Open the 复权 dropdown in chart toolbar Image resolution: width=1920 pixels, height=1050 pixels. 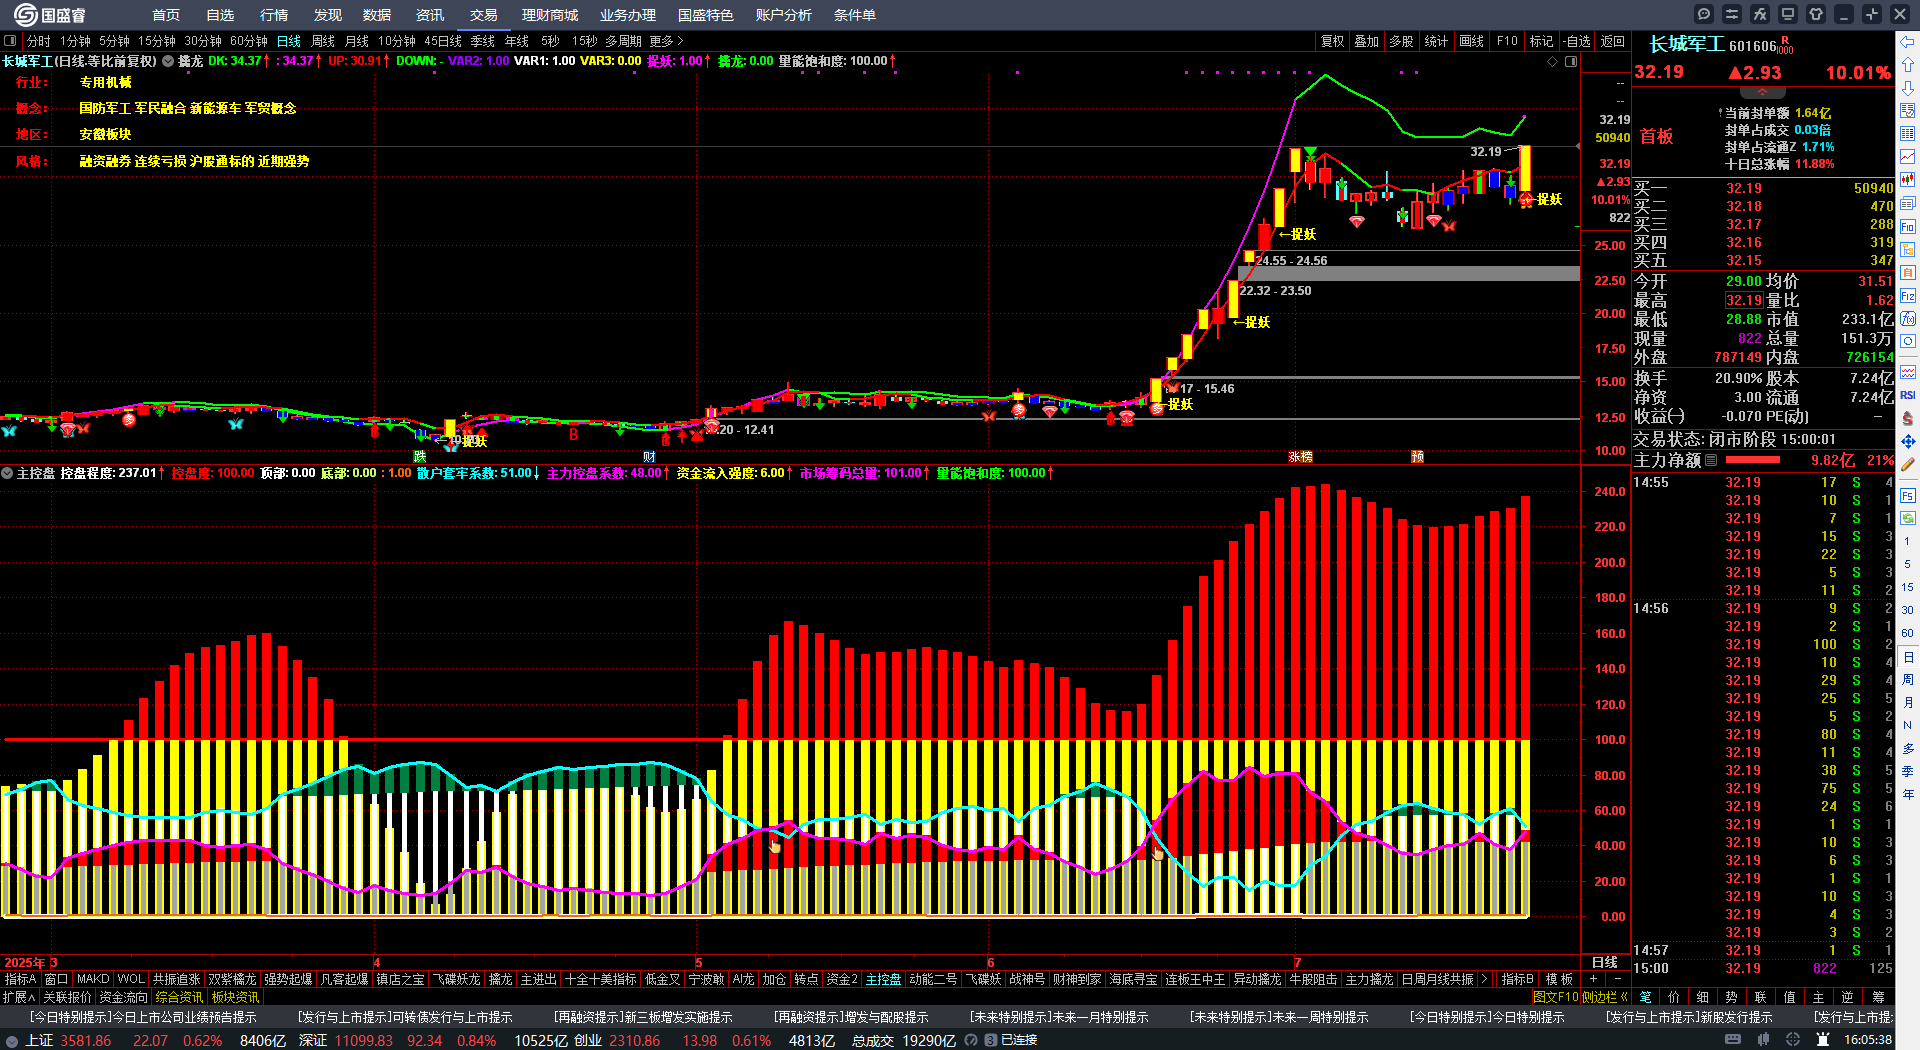coord(1333,41)
